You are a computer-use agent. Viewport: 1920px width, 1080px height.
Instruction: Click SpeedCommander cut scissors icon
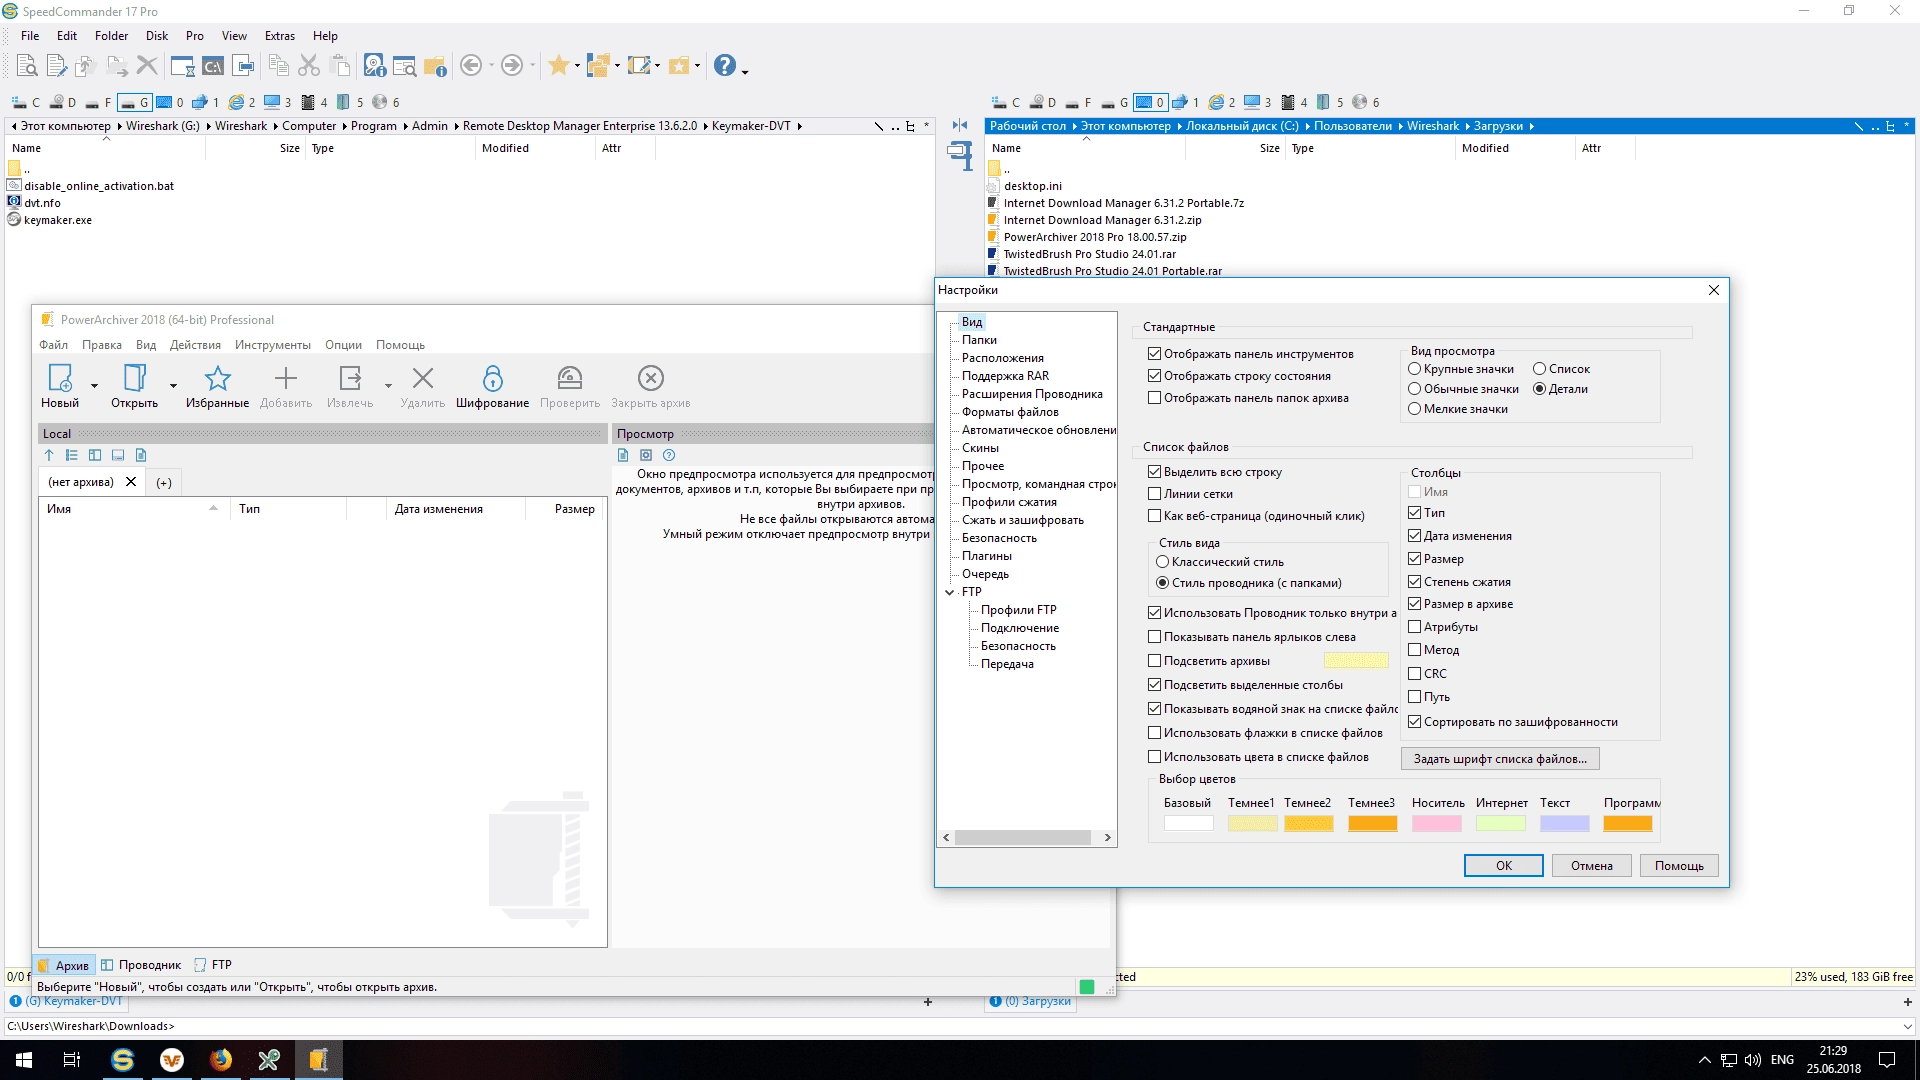(x=309, y=66)
